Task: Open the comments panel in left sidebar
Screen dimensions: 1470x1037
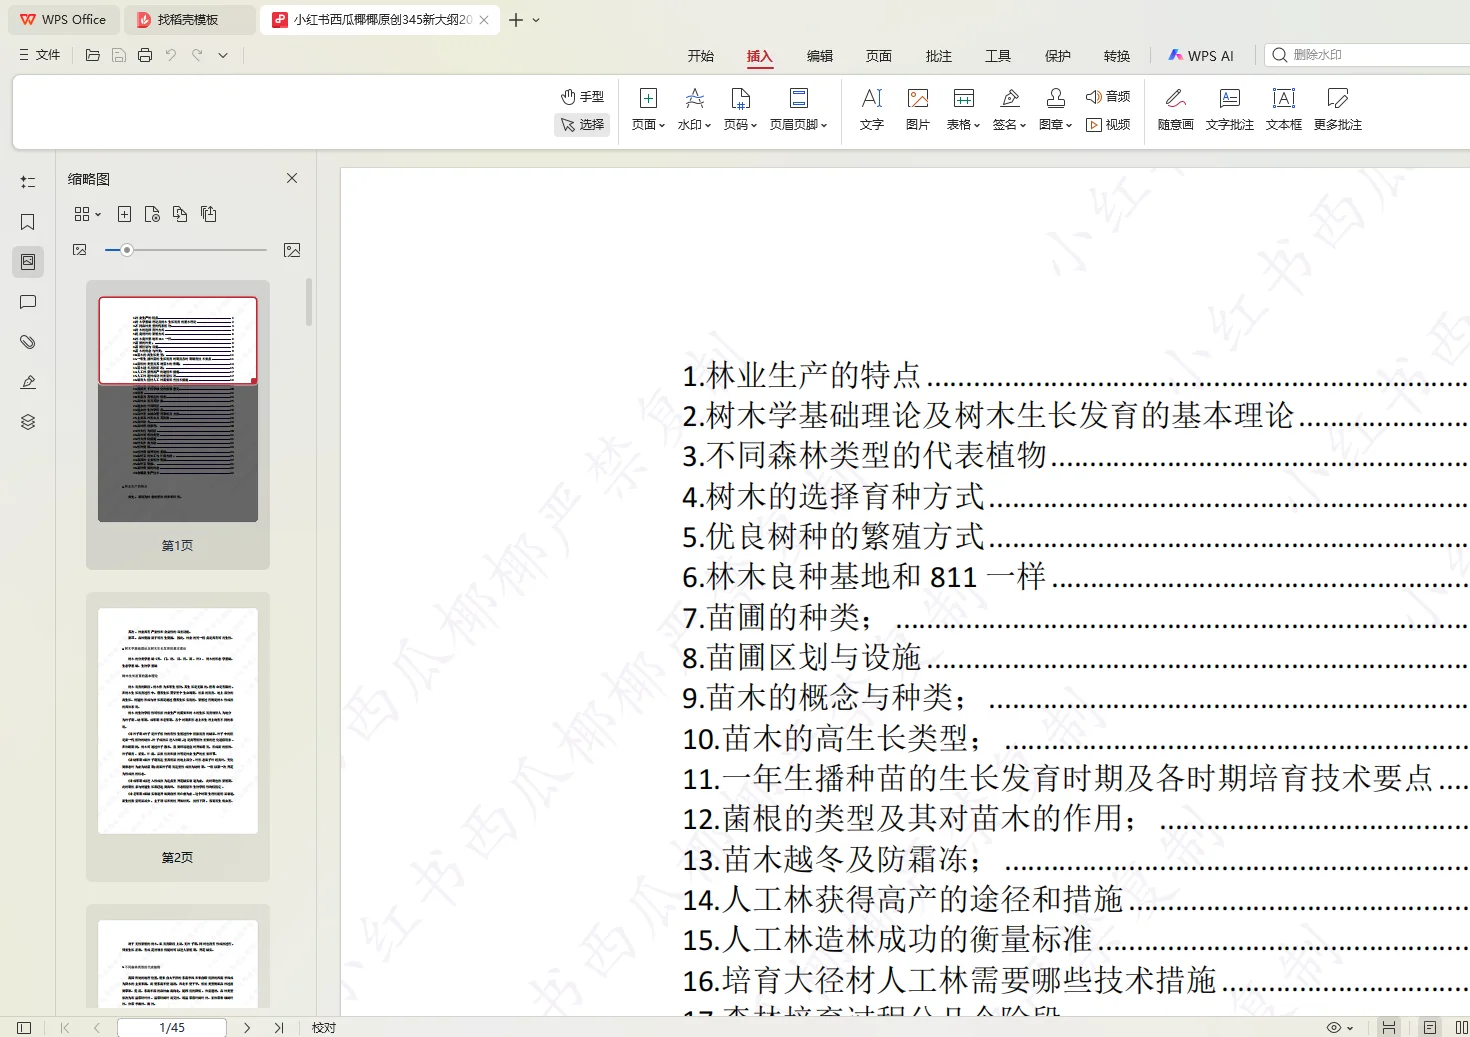Action: tap(27, 302)
